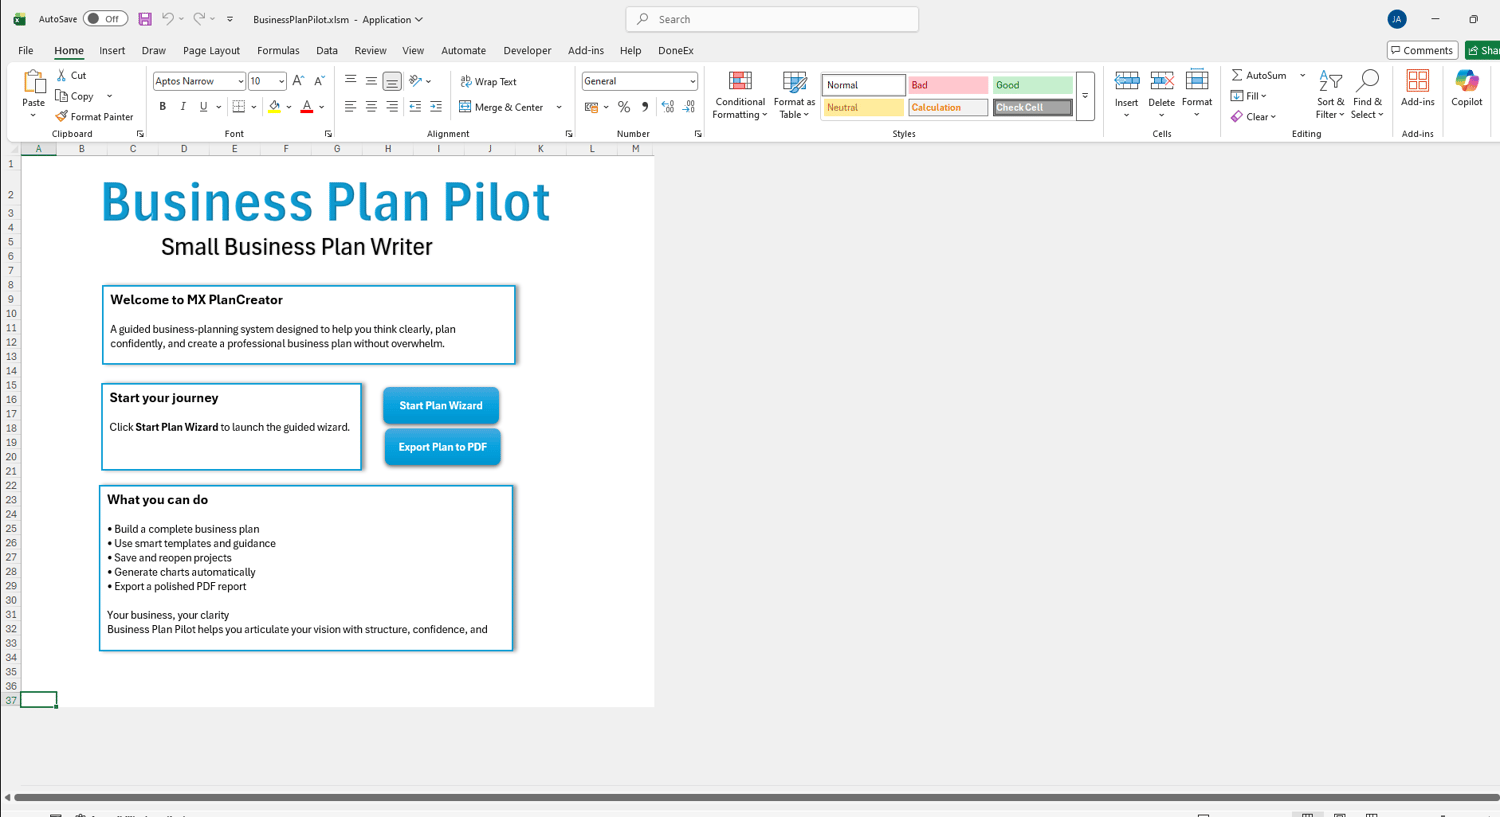The width and height of the screenshot is (1500, 817).
Task: Select the DoneEx tab
Action: (x=676, y=50)
